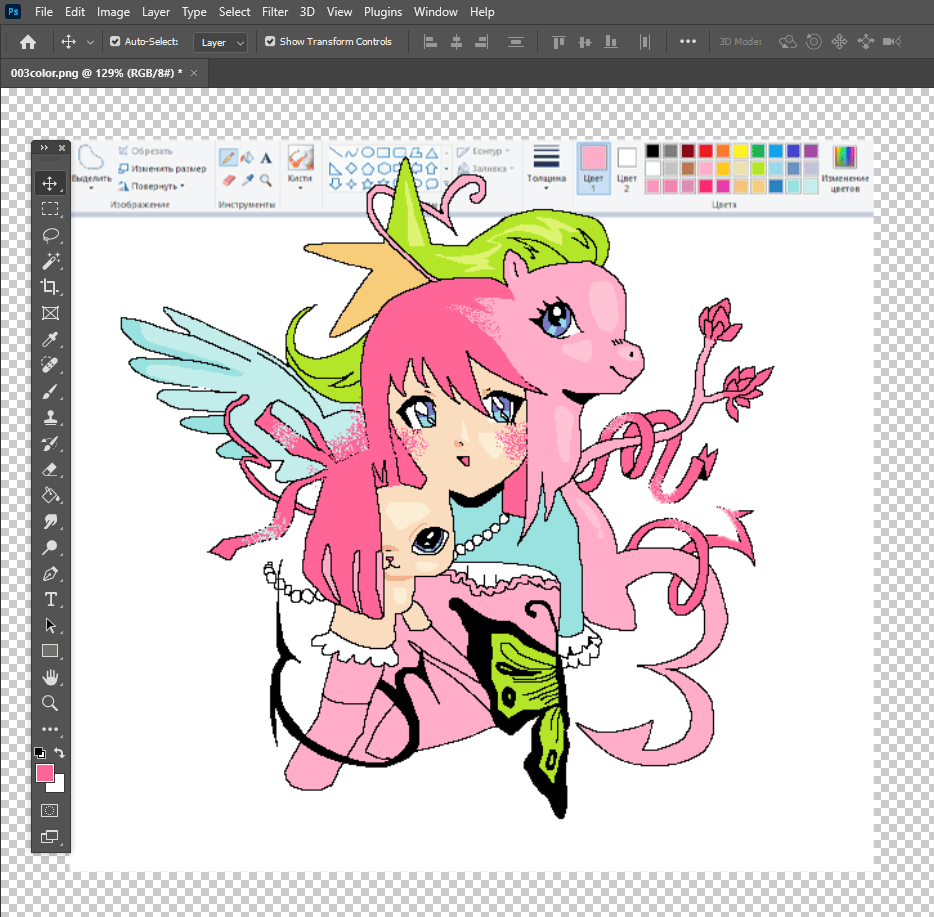Select the Frame tool
The width and height of the screenshot is (934, 917).
(50, 313)
